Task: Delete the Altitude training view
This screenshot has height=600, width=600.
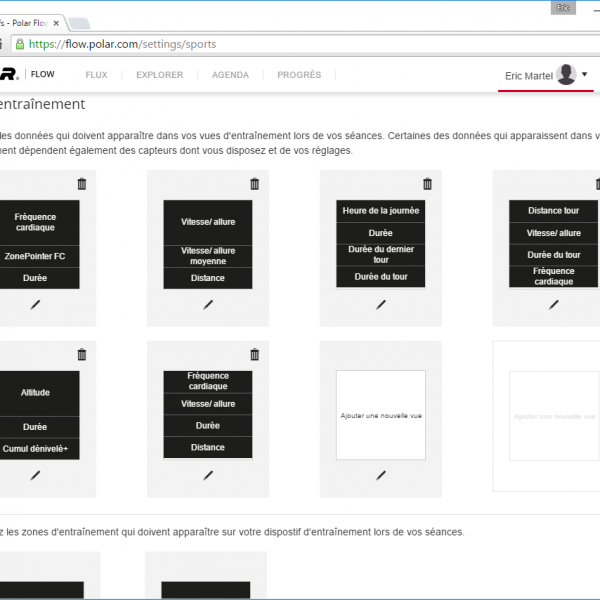Action: [x=82, y=354]
